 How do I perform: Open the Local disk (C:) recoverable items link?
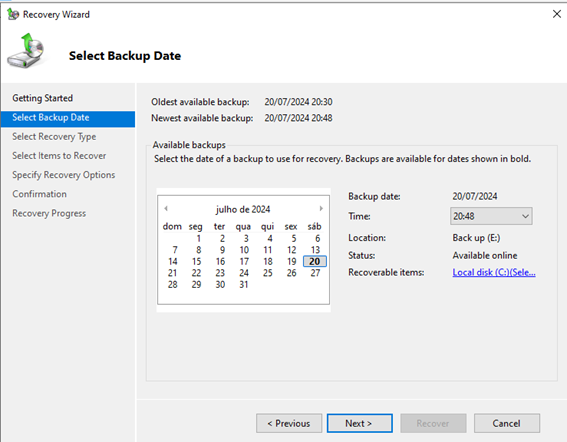coord(494,272)
